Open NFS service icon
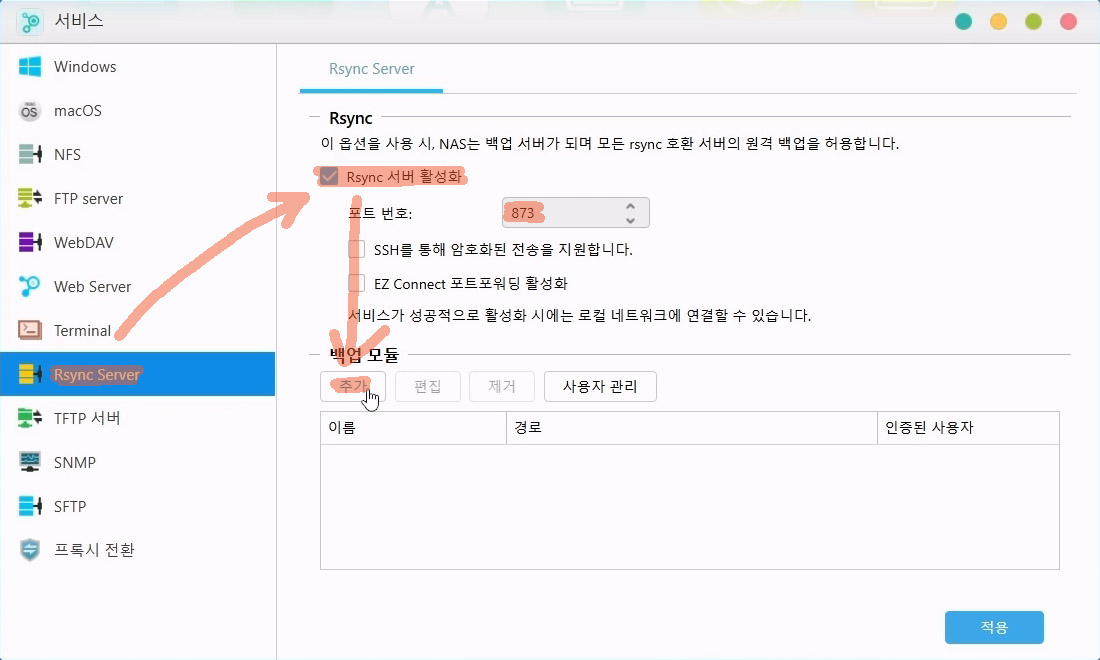The width and height of the screenshot is (1100, 660). click(30, 155)
